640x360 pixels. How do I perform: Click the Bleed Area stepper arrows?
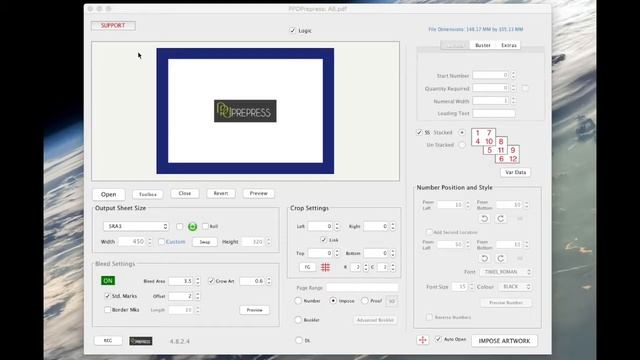tap(198, 281)
